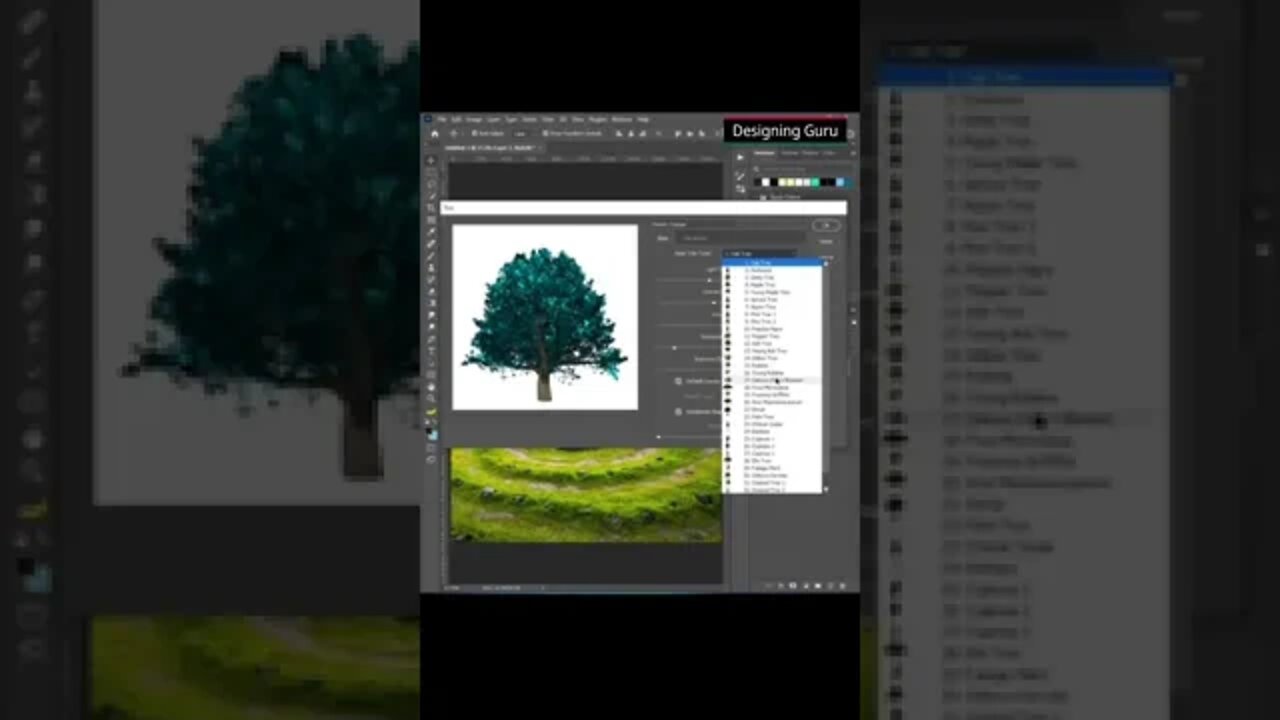This screenshot has height=720, width=1280.
Task: Click the play icon beside Swatches panel
Action: (x=740, y=157)
